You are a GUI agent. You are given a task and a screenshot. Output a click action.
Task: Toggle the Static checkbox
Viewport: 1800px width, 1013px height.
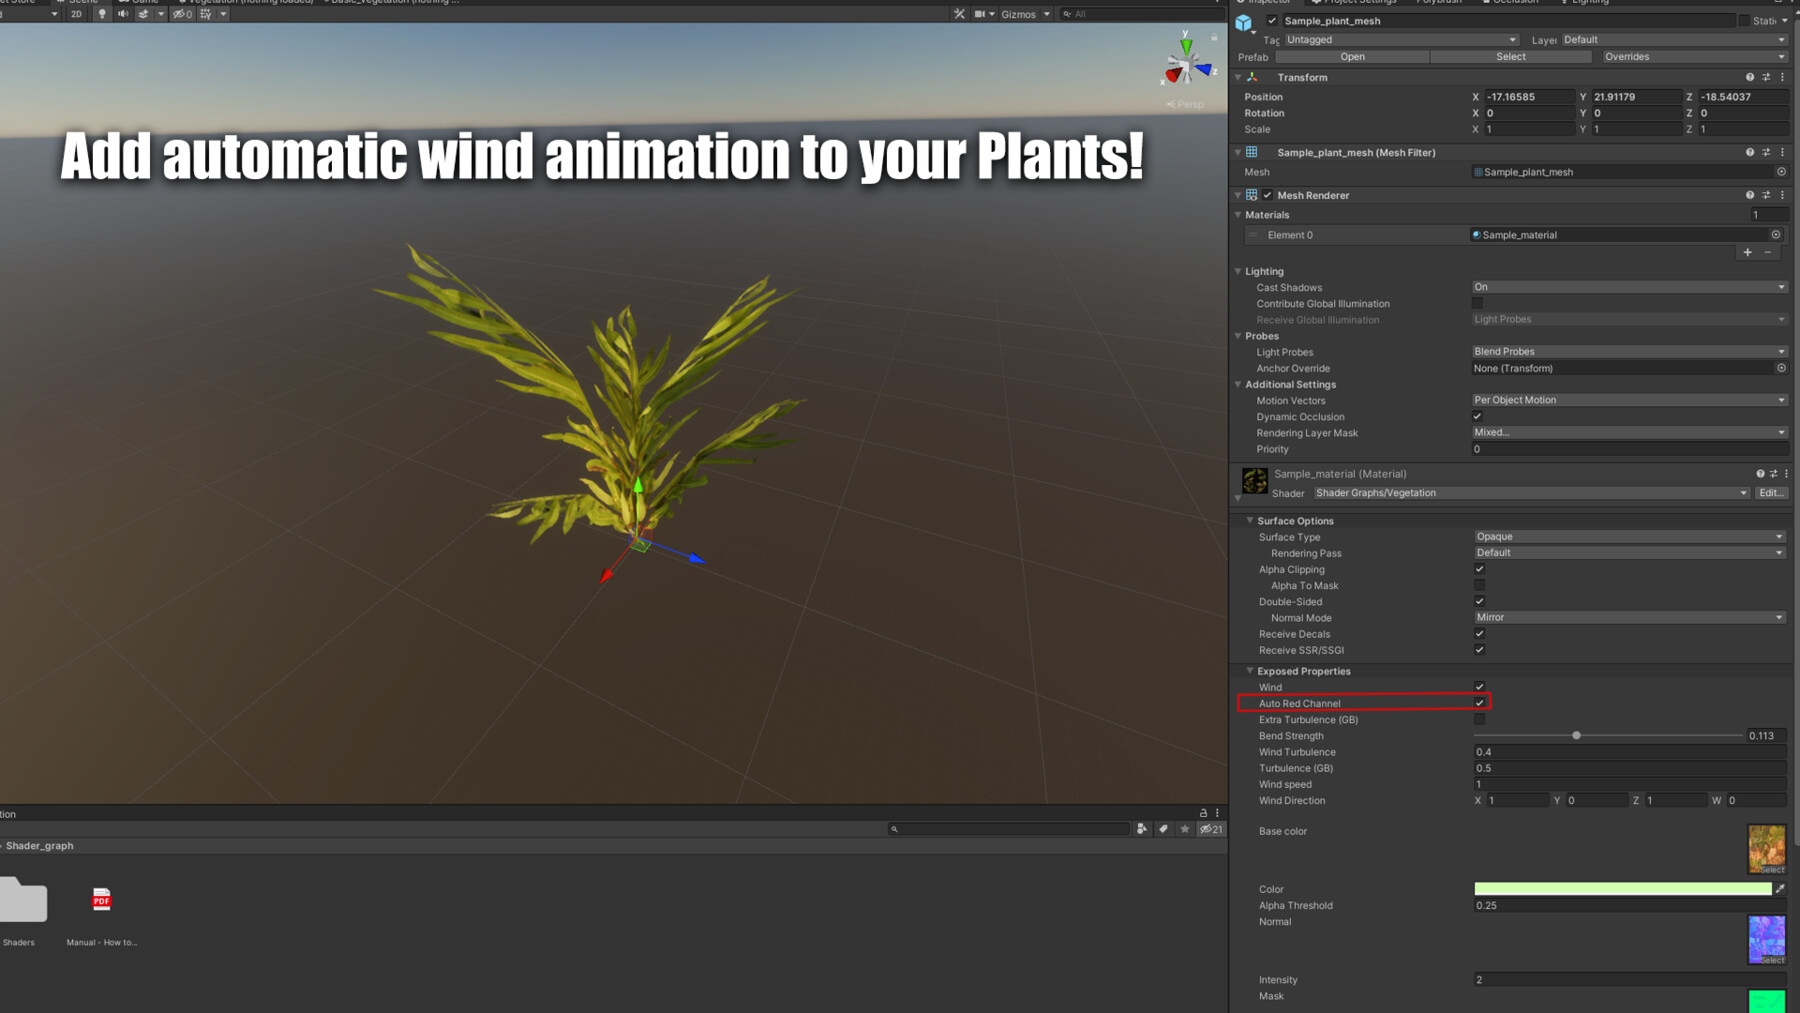tap(1744, 21)
